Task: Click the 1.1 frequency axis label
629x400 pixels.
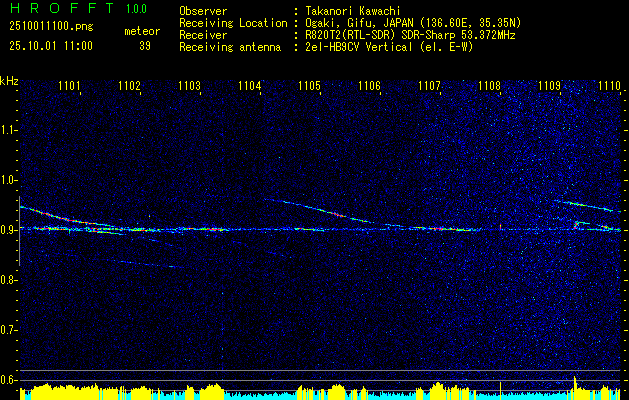Action: 8,130
